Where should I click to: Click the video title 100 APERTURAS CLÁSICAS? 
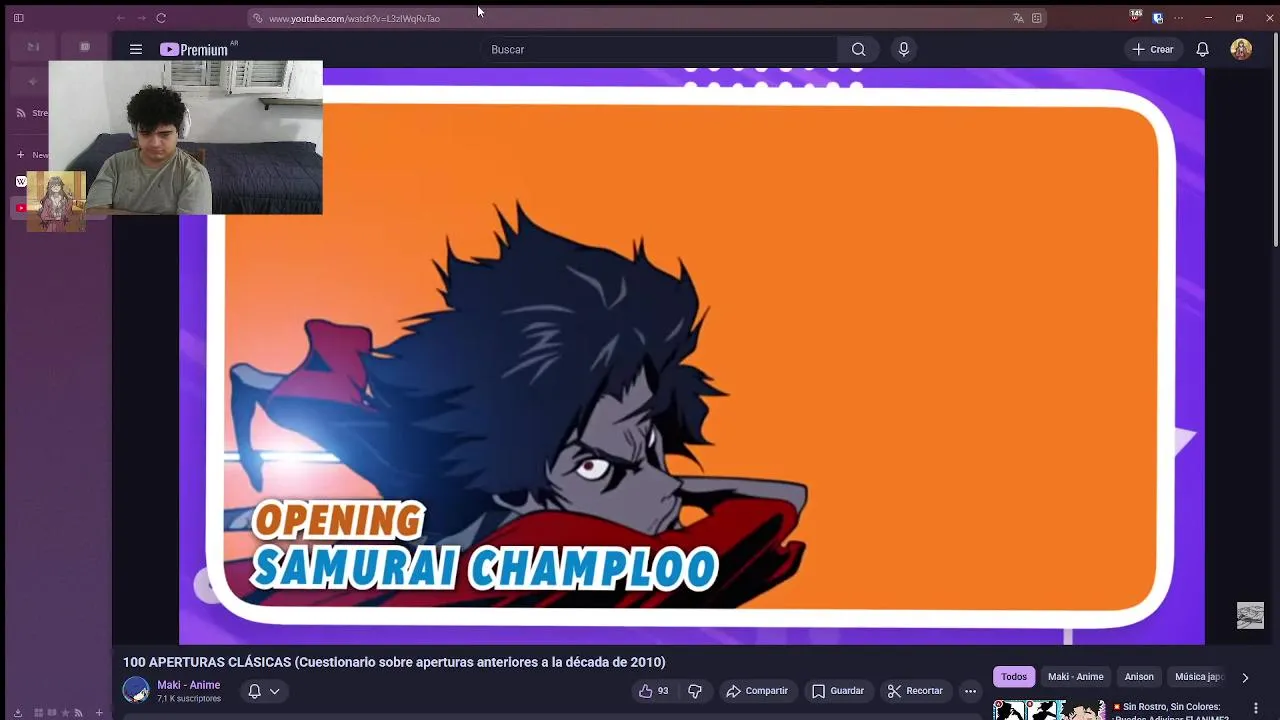click(x=394, y=662)
